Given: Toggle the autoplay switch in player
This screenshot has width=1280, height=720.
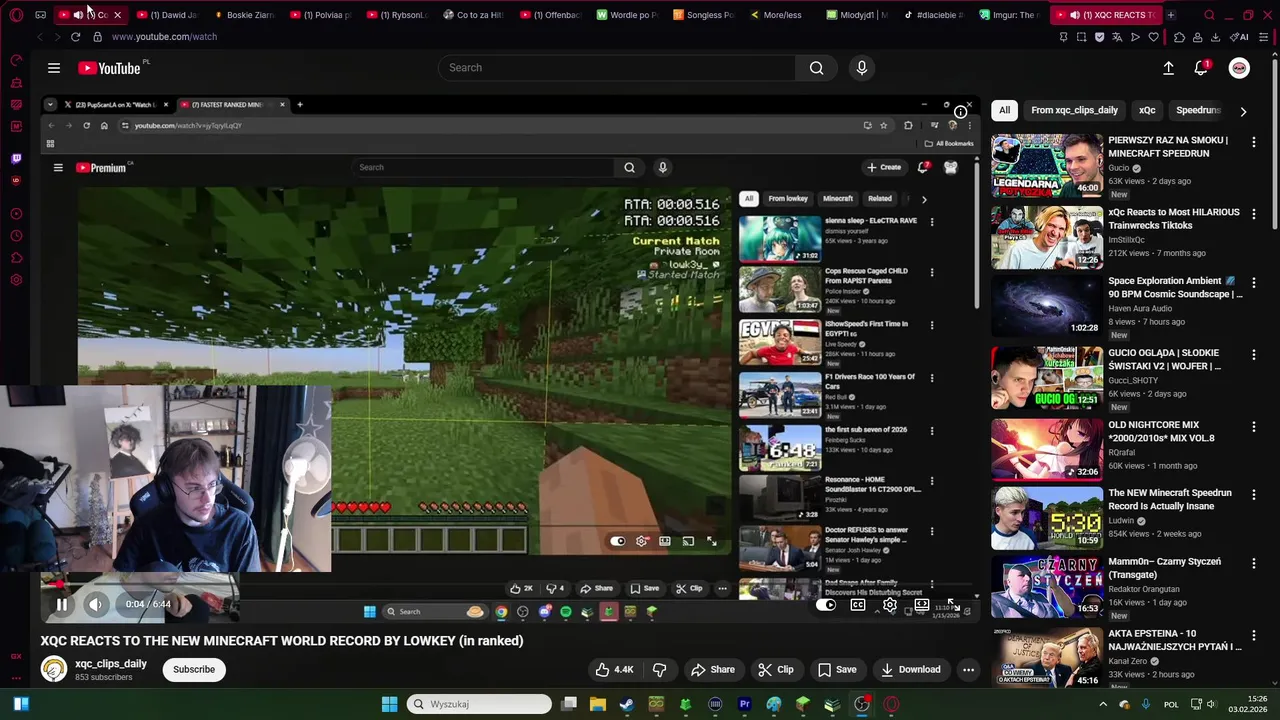Looking at the screenshot, I should (x=826, y=605).
